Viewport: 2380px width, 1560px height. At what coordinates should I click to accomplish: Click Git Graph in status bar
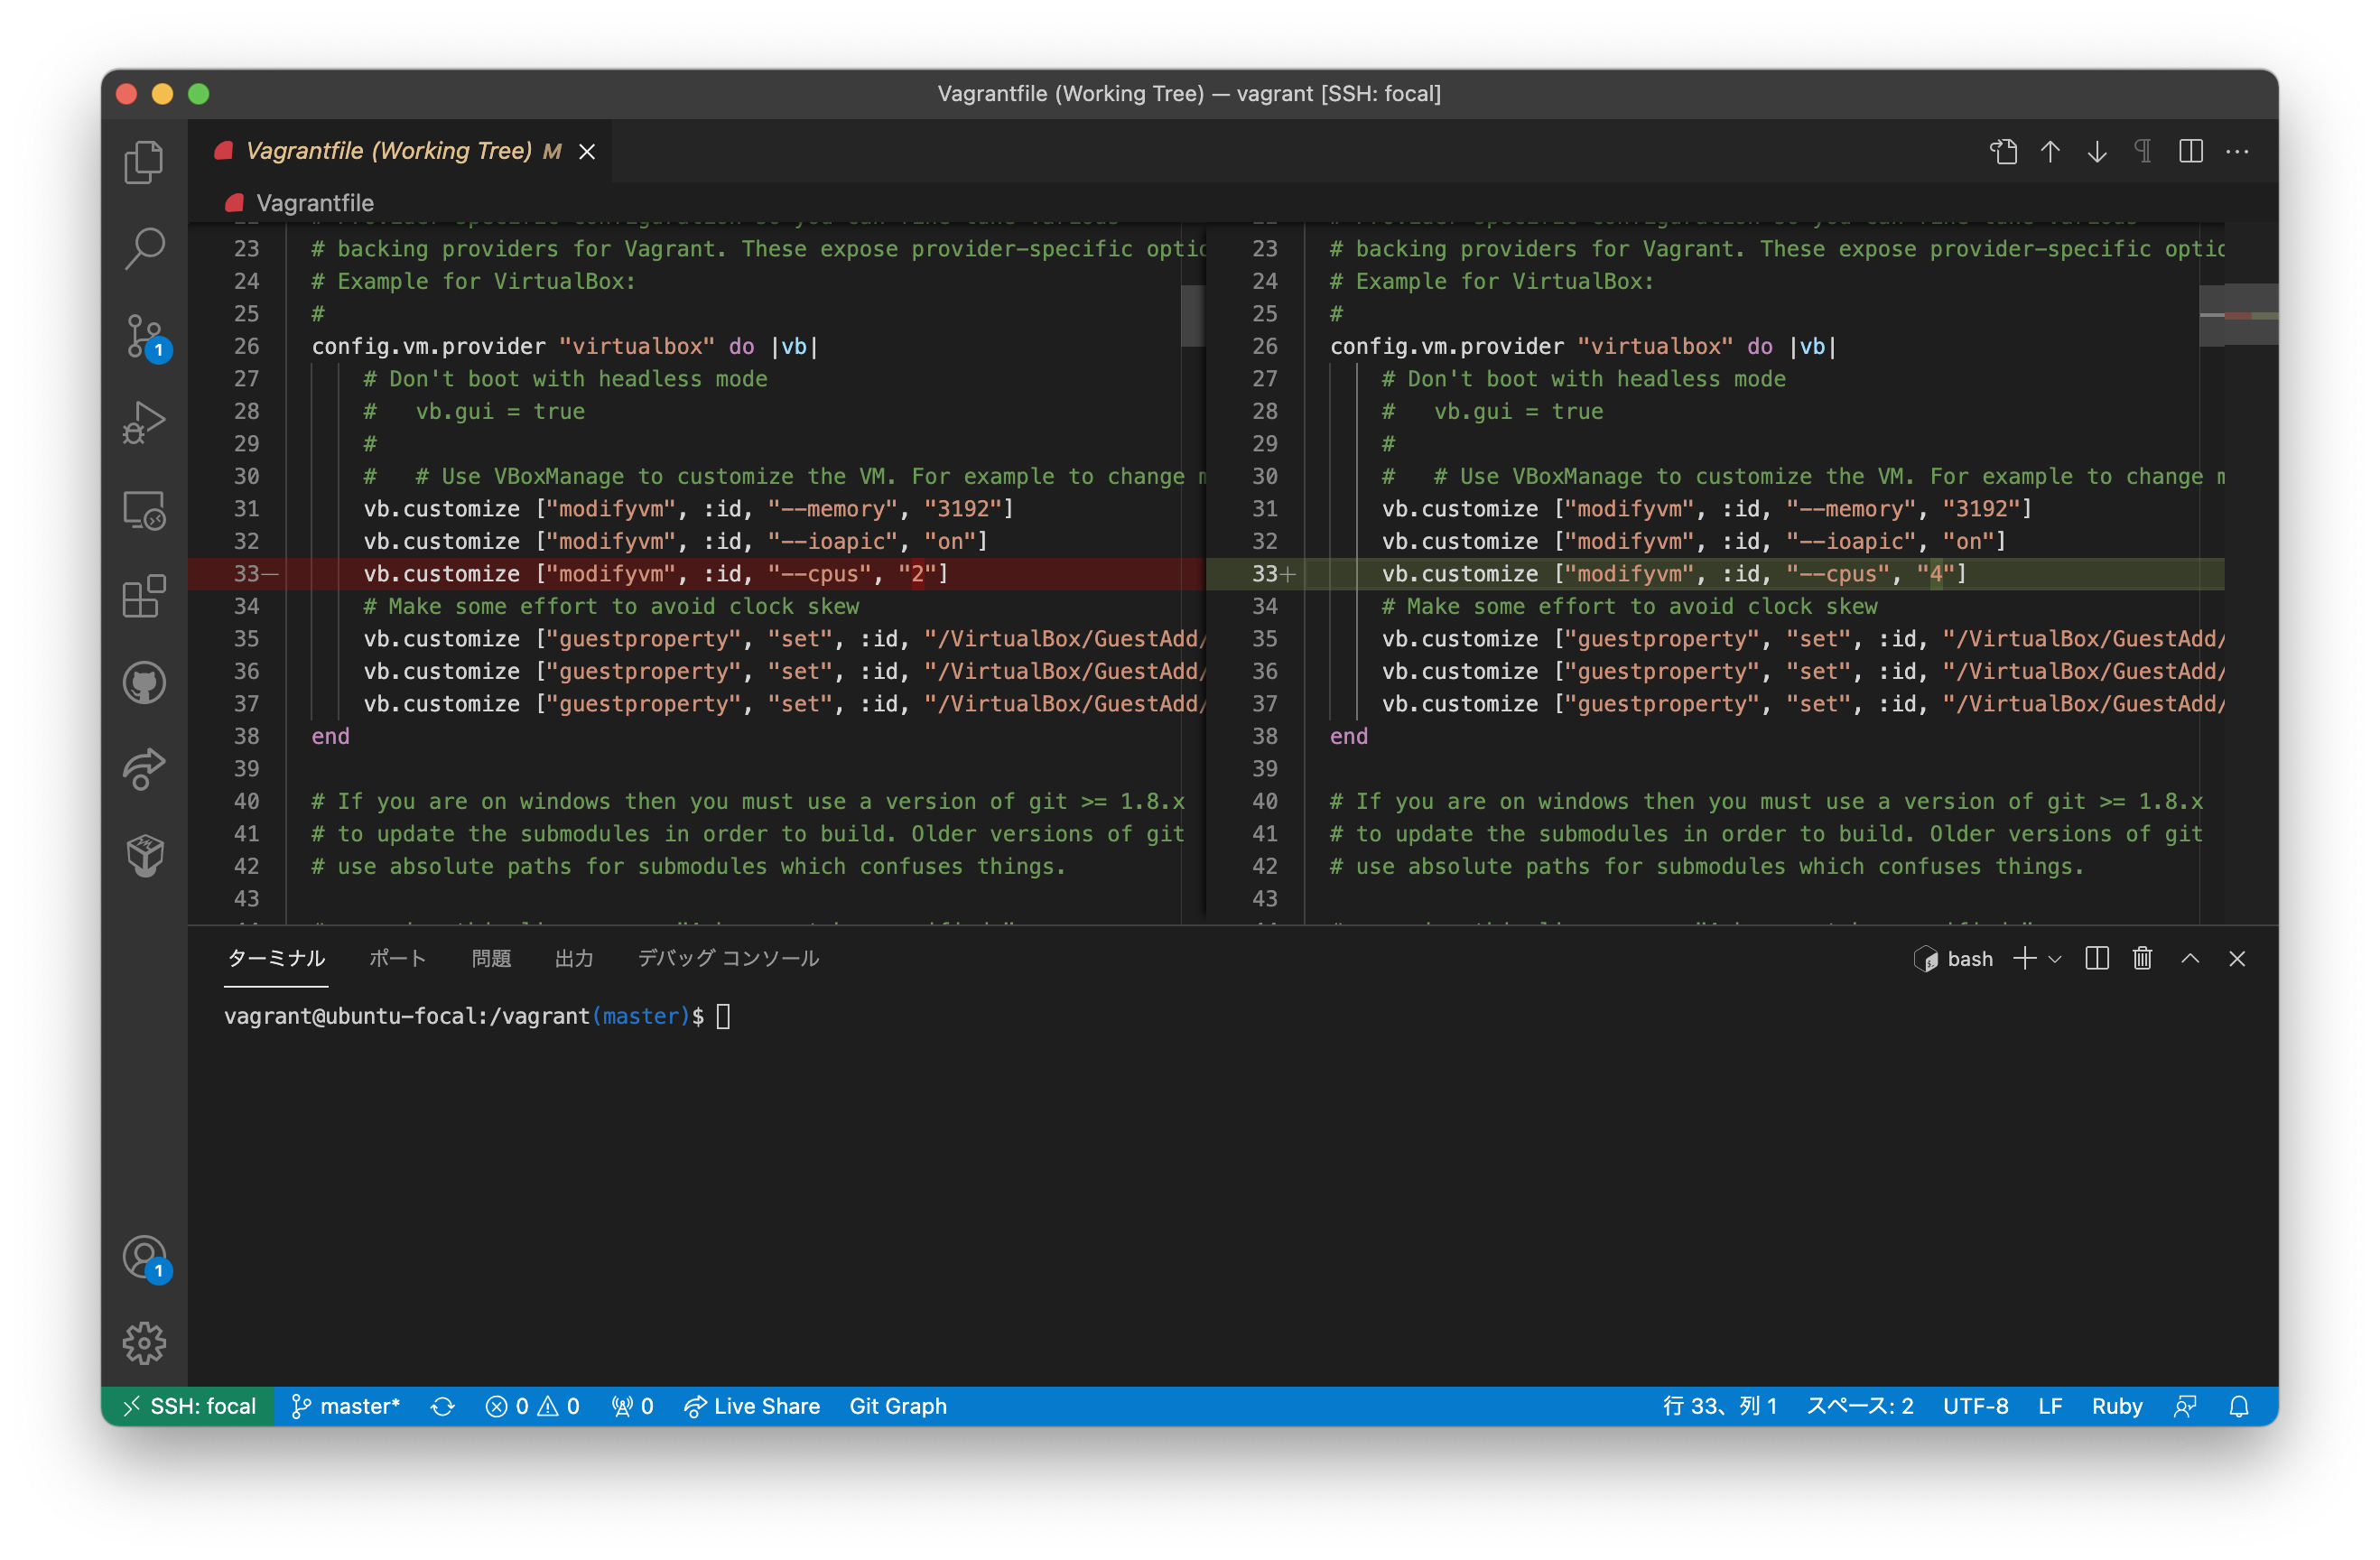coord(897,1406)
